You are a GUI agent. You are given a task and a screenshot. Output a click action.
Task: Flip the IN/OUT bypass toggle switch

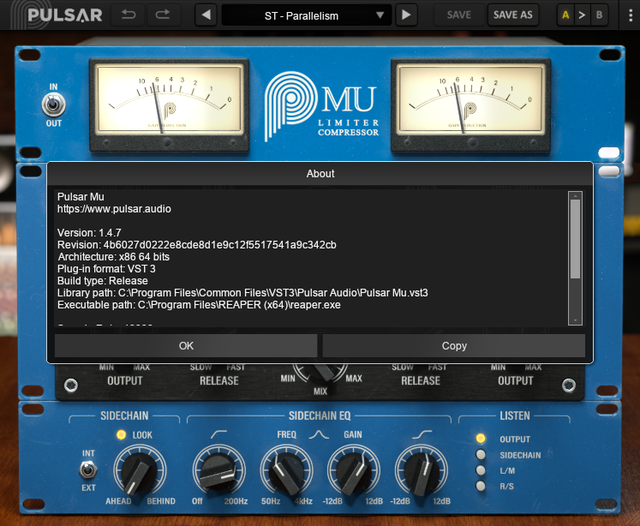(53, 105)
